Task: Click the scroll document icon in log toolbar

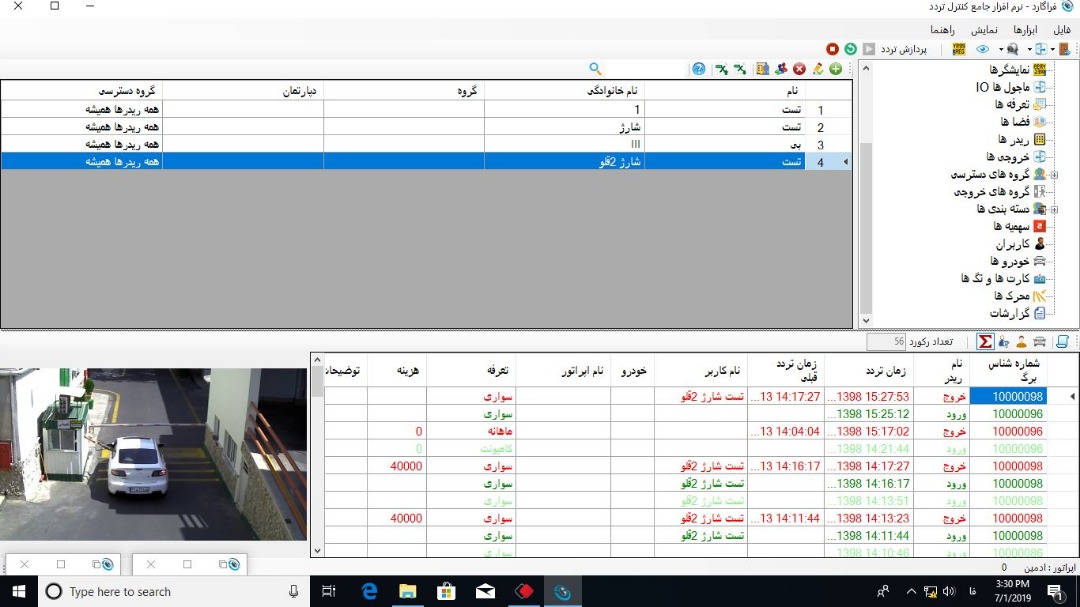Action: 1062,342
